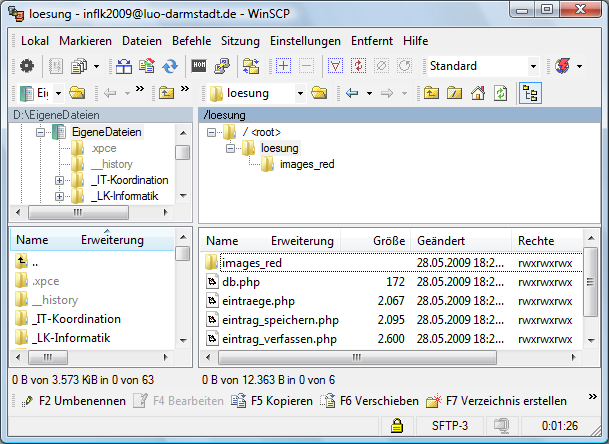
Task: Go to remote home directory icon
Action: click(478, 93)
